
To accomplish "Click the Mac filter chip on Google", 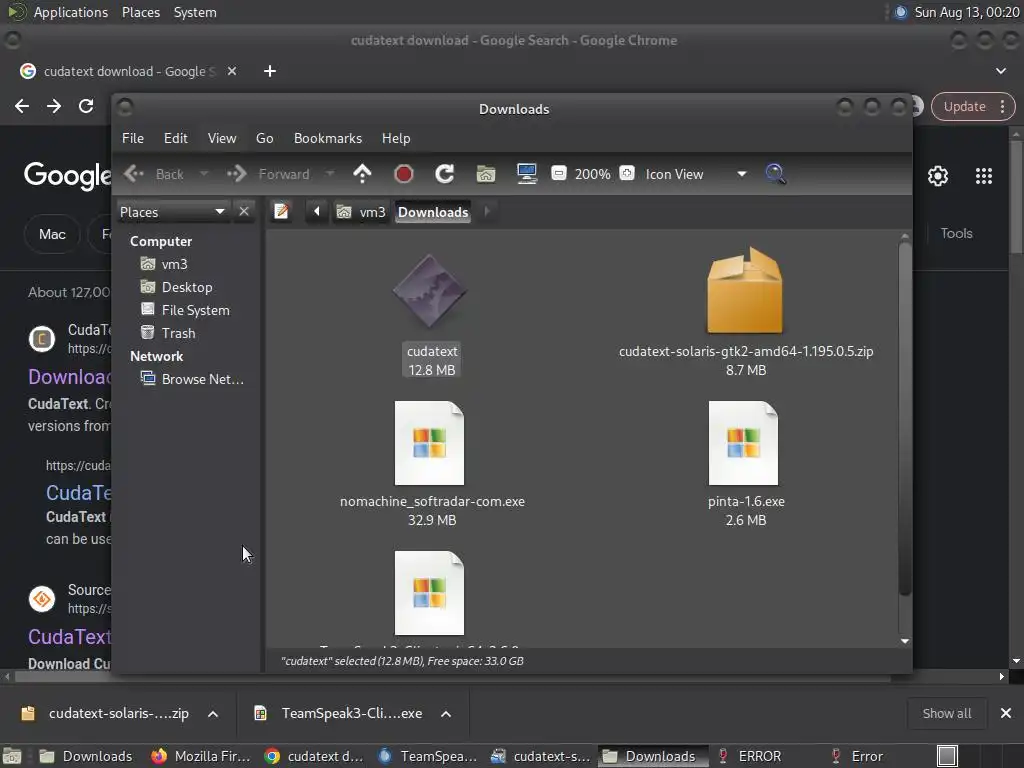I will [52, 234].
